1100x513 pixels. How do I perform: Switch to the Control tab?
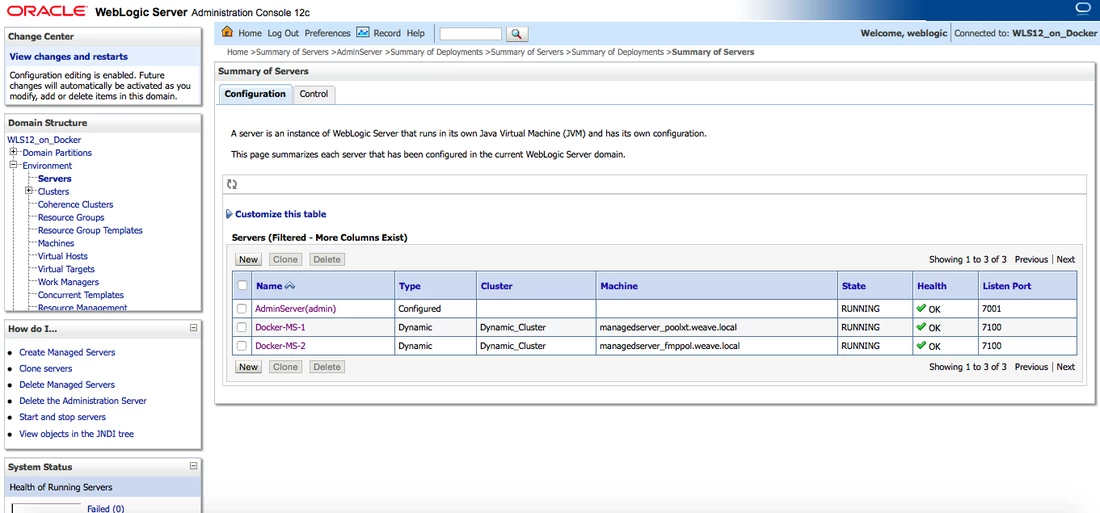click(314, 94)
